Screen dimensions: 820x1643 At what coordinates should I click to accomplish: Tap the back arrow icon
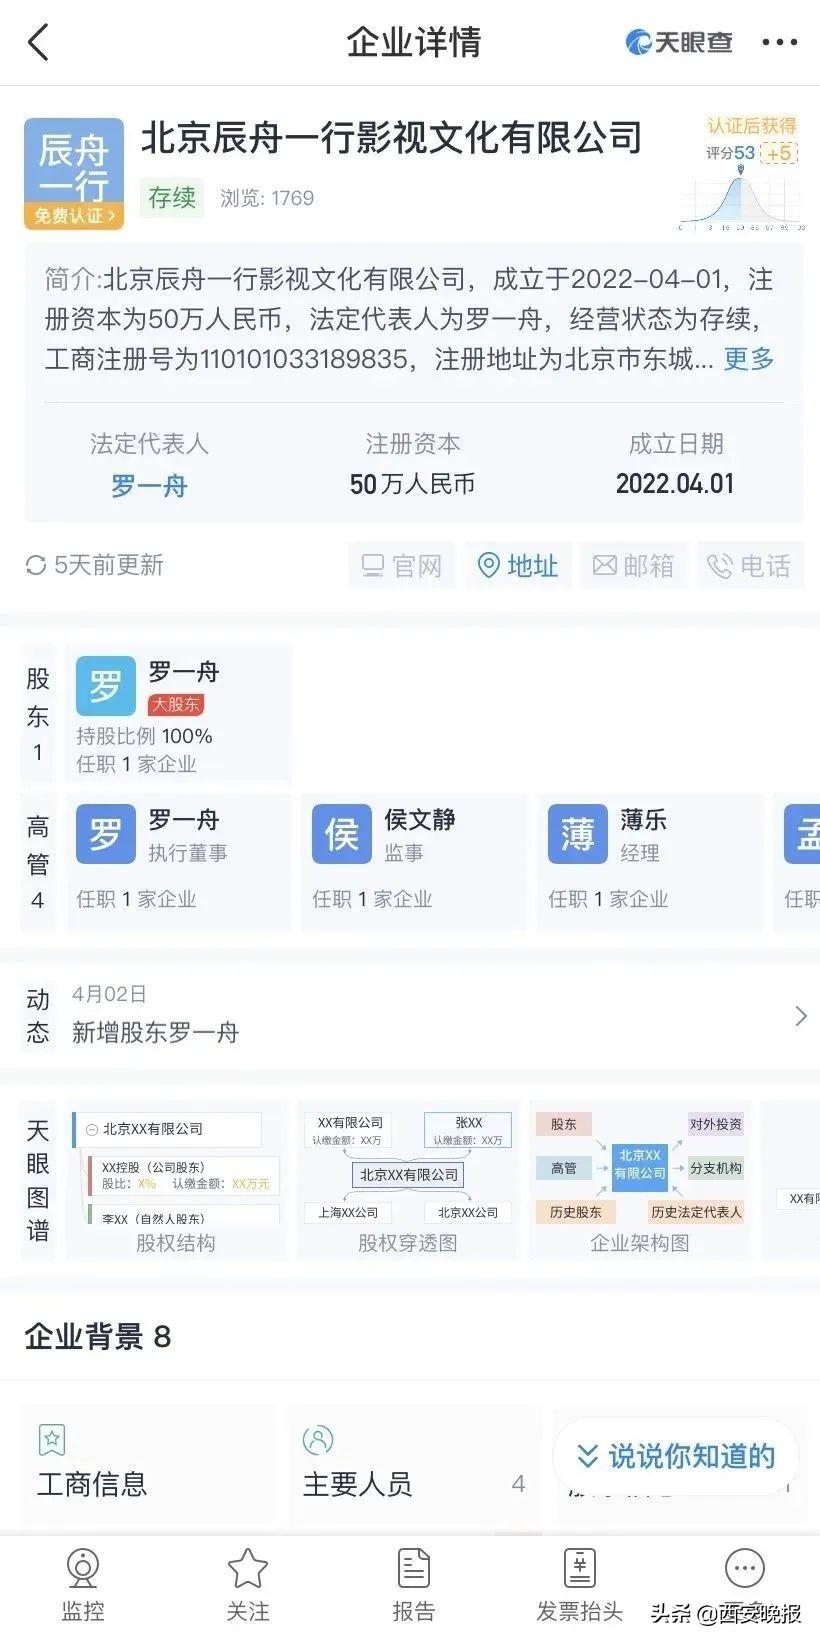[x=38, y=43]
